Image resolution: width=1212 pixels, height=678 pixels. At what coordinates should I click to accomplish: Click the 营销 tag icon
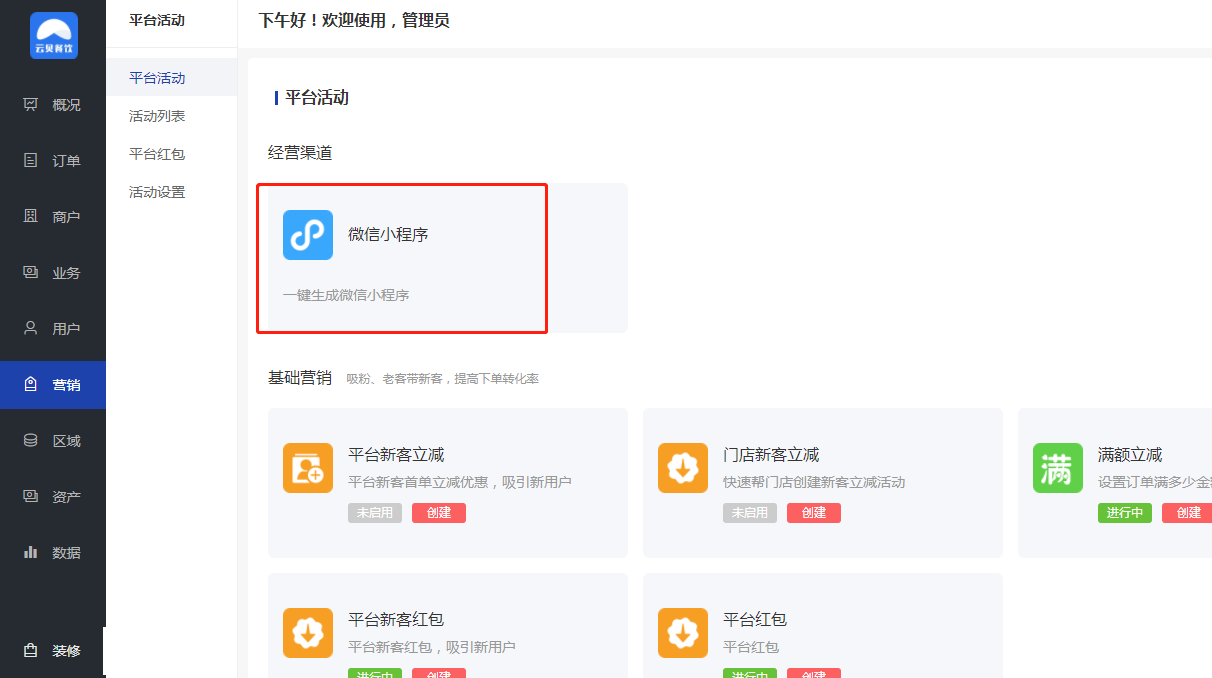pyautogui.click(x=31, y=384)
